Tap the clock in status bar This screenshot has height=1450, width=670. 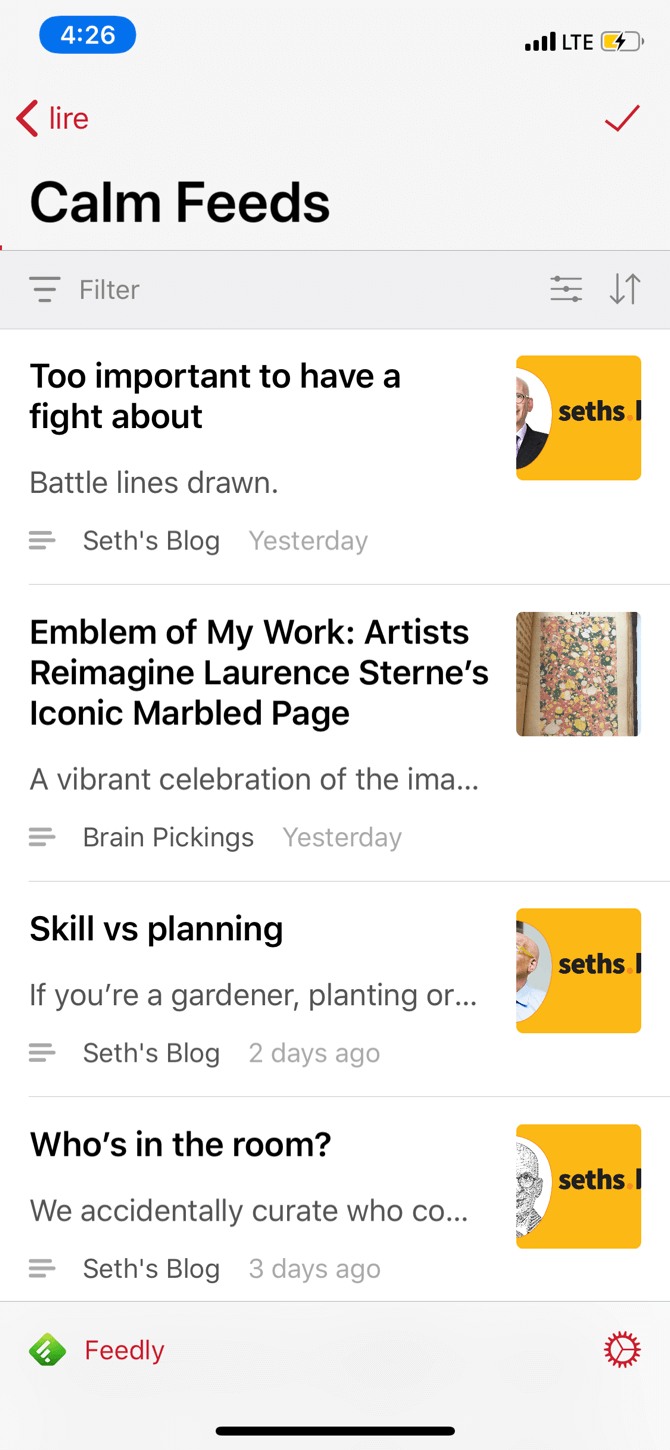coord(88,36)
